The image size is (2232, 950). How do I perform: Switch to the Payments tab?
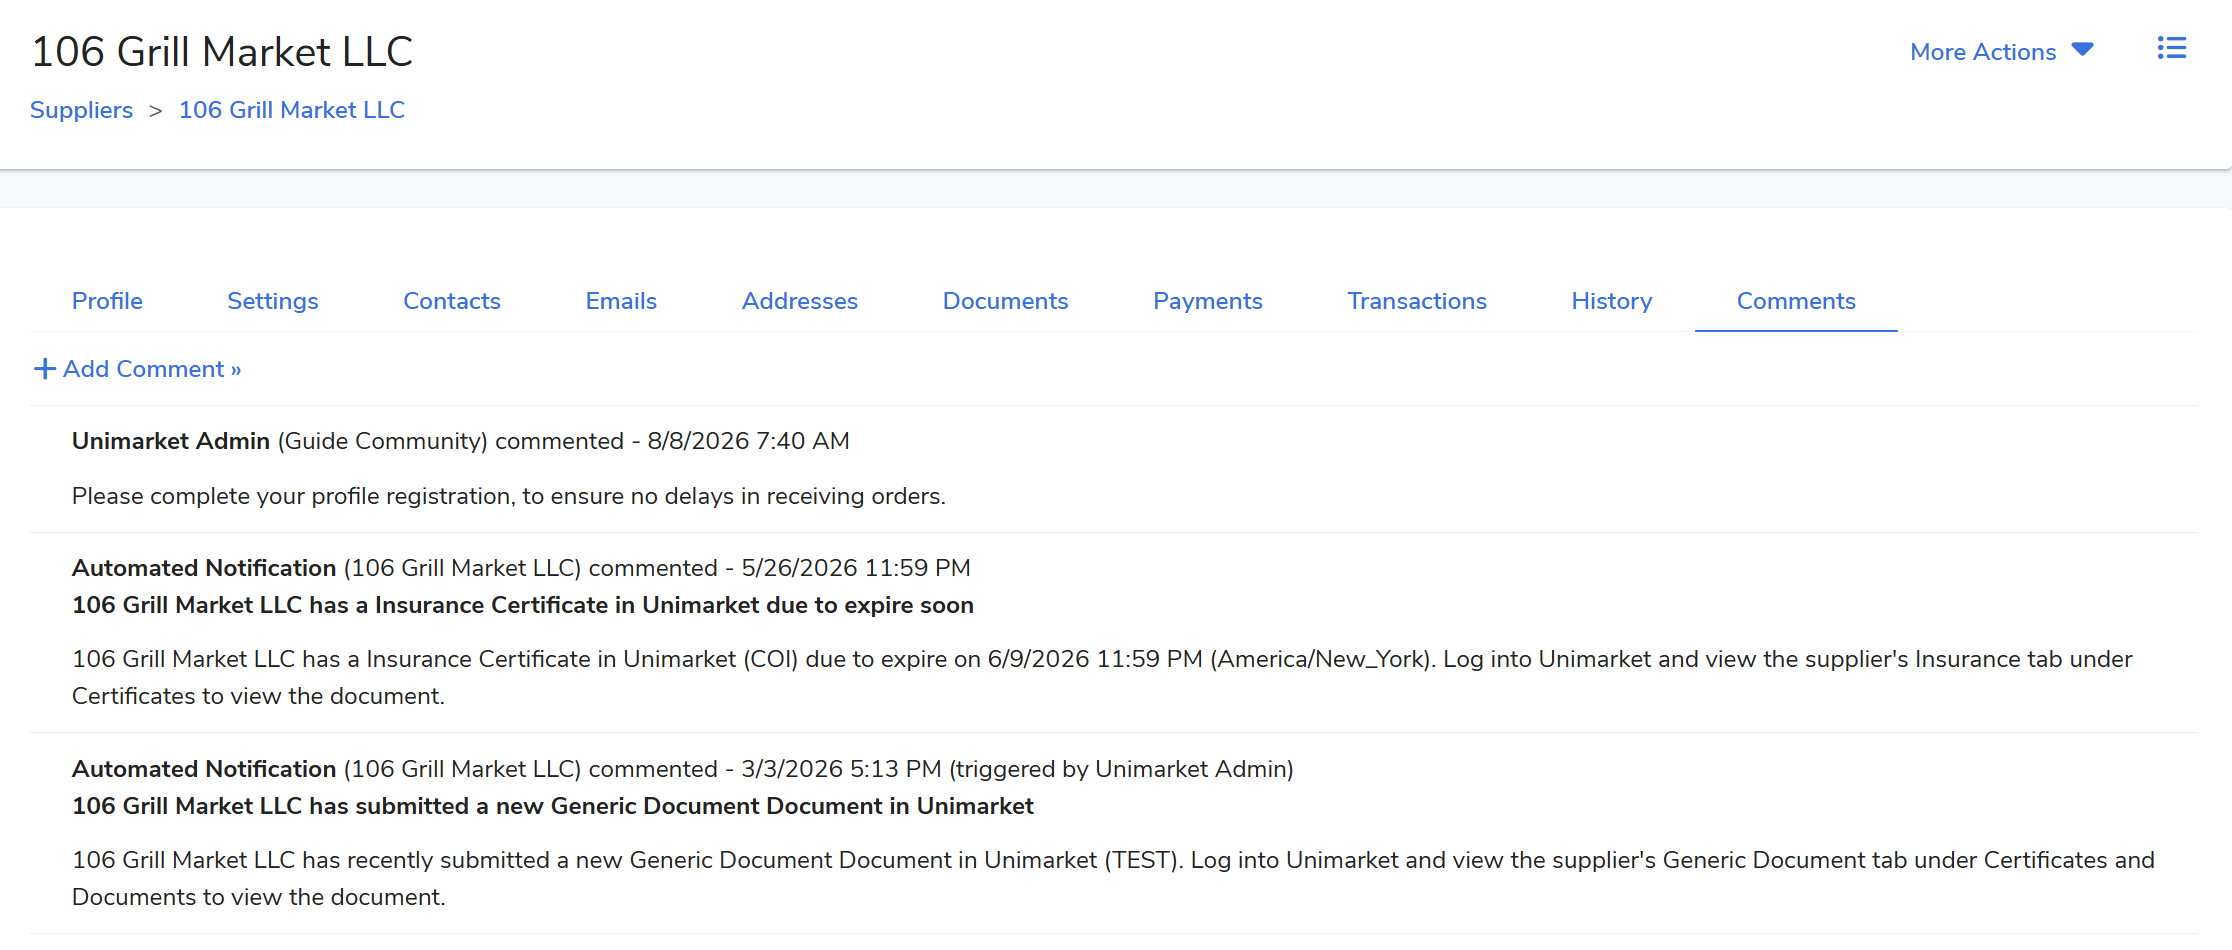(x=1208, y=301)
